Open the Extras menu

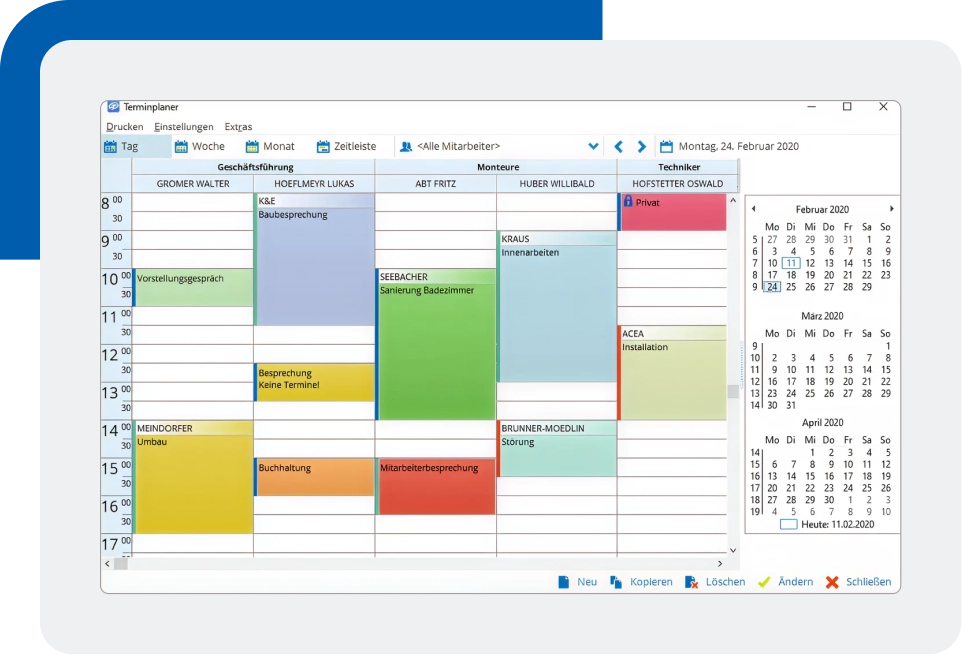click(x=238, y=127)
